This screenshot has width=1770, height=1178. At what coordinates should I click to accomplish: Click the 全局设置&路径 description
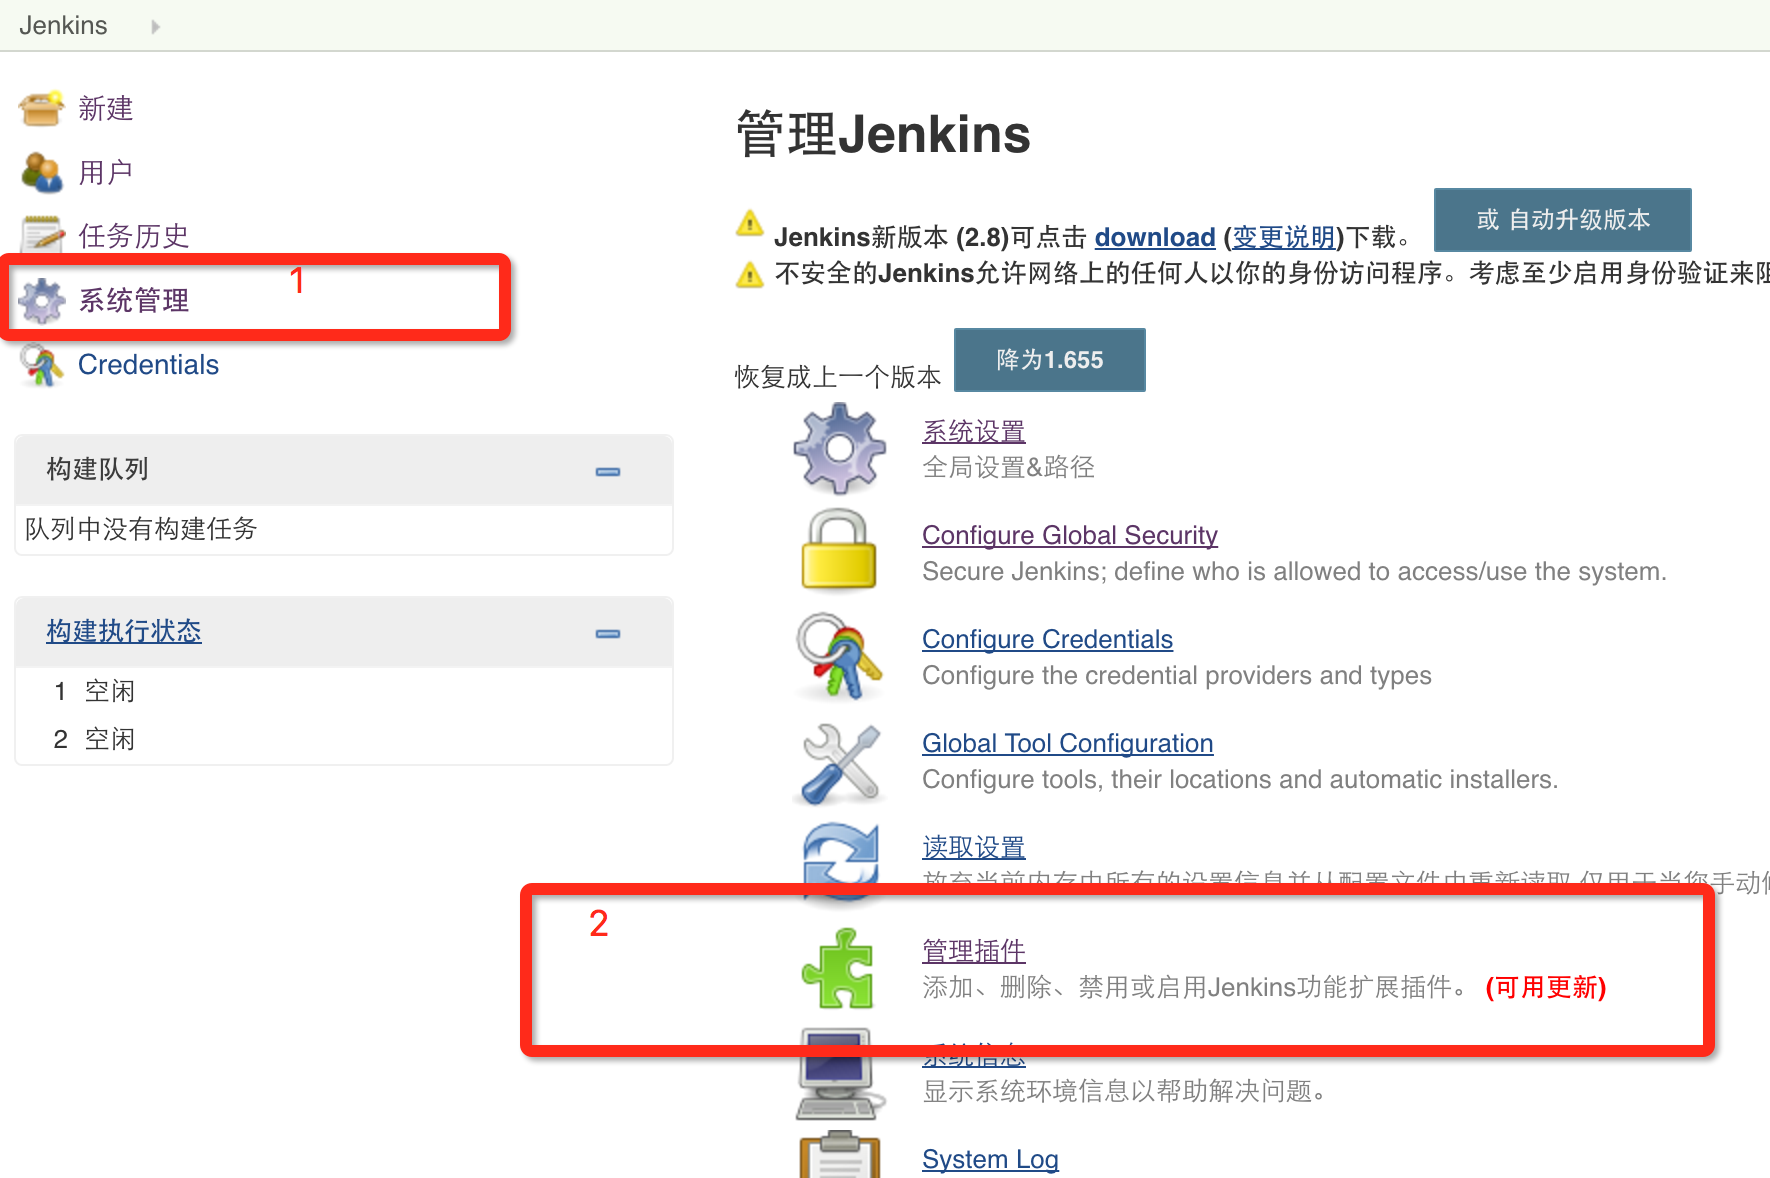1008,467
